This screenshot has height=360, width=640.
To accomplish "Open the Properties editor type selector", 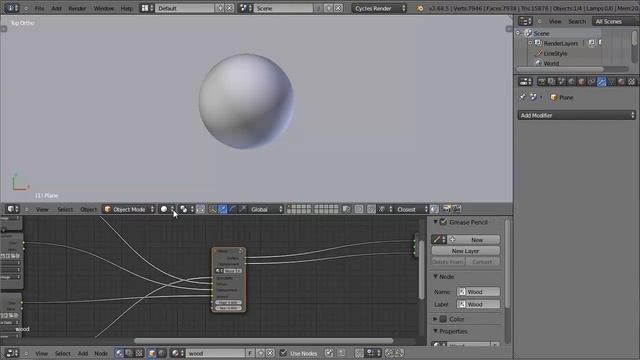I will coord(525,82).
